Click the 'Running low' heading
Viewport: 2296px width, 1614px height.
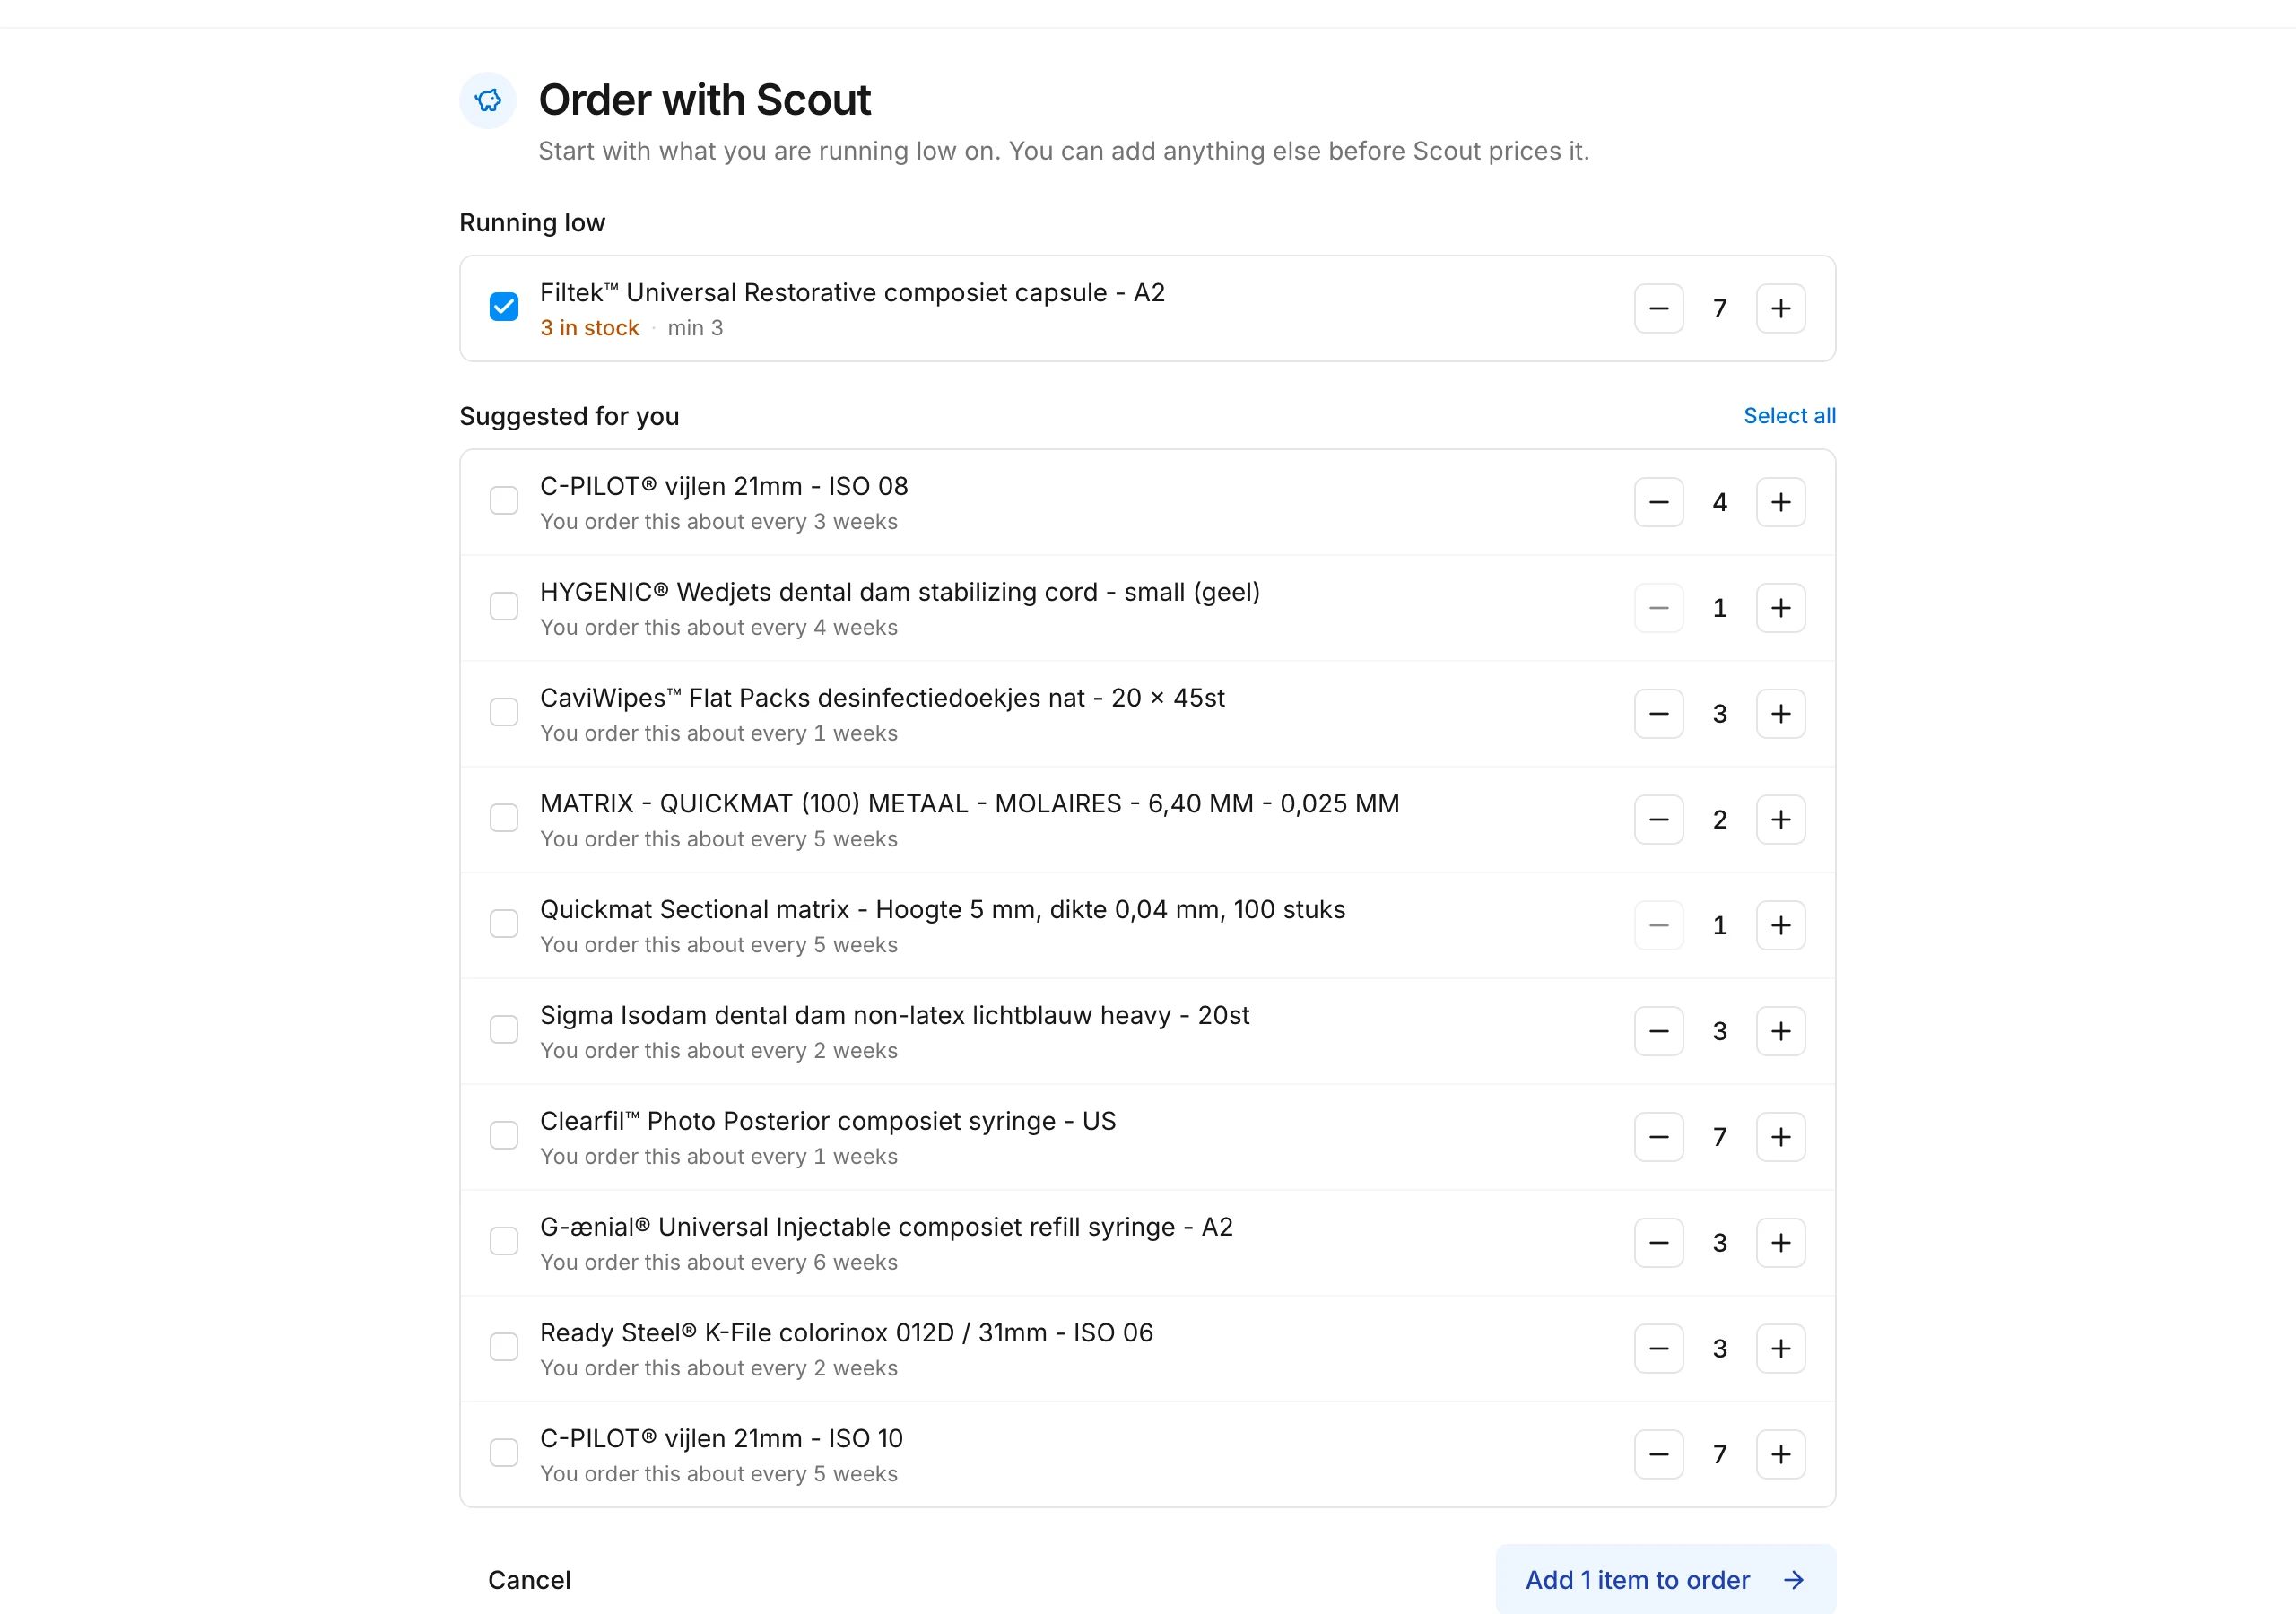tap(532, 222)
